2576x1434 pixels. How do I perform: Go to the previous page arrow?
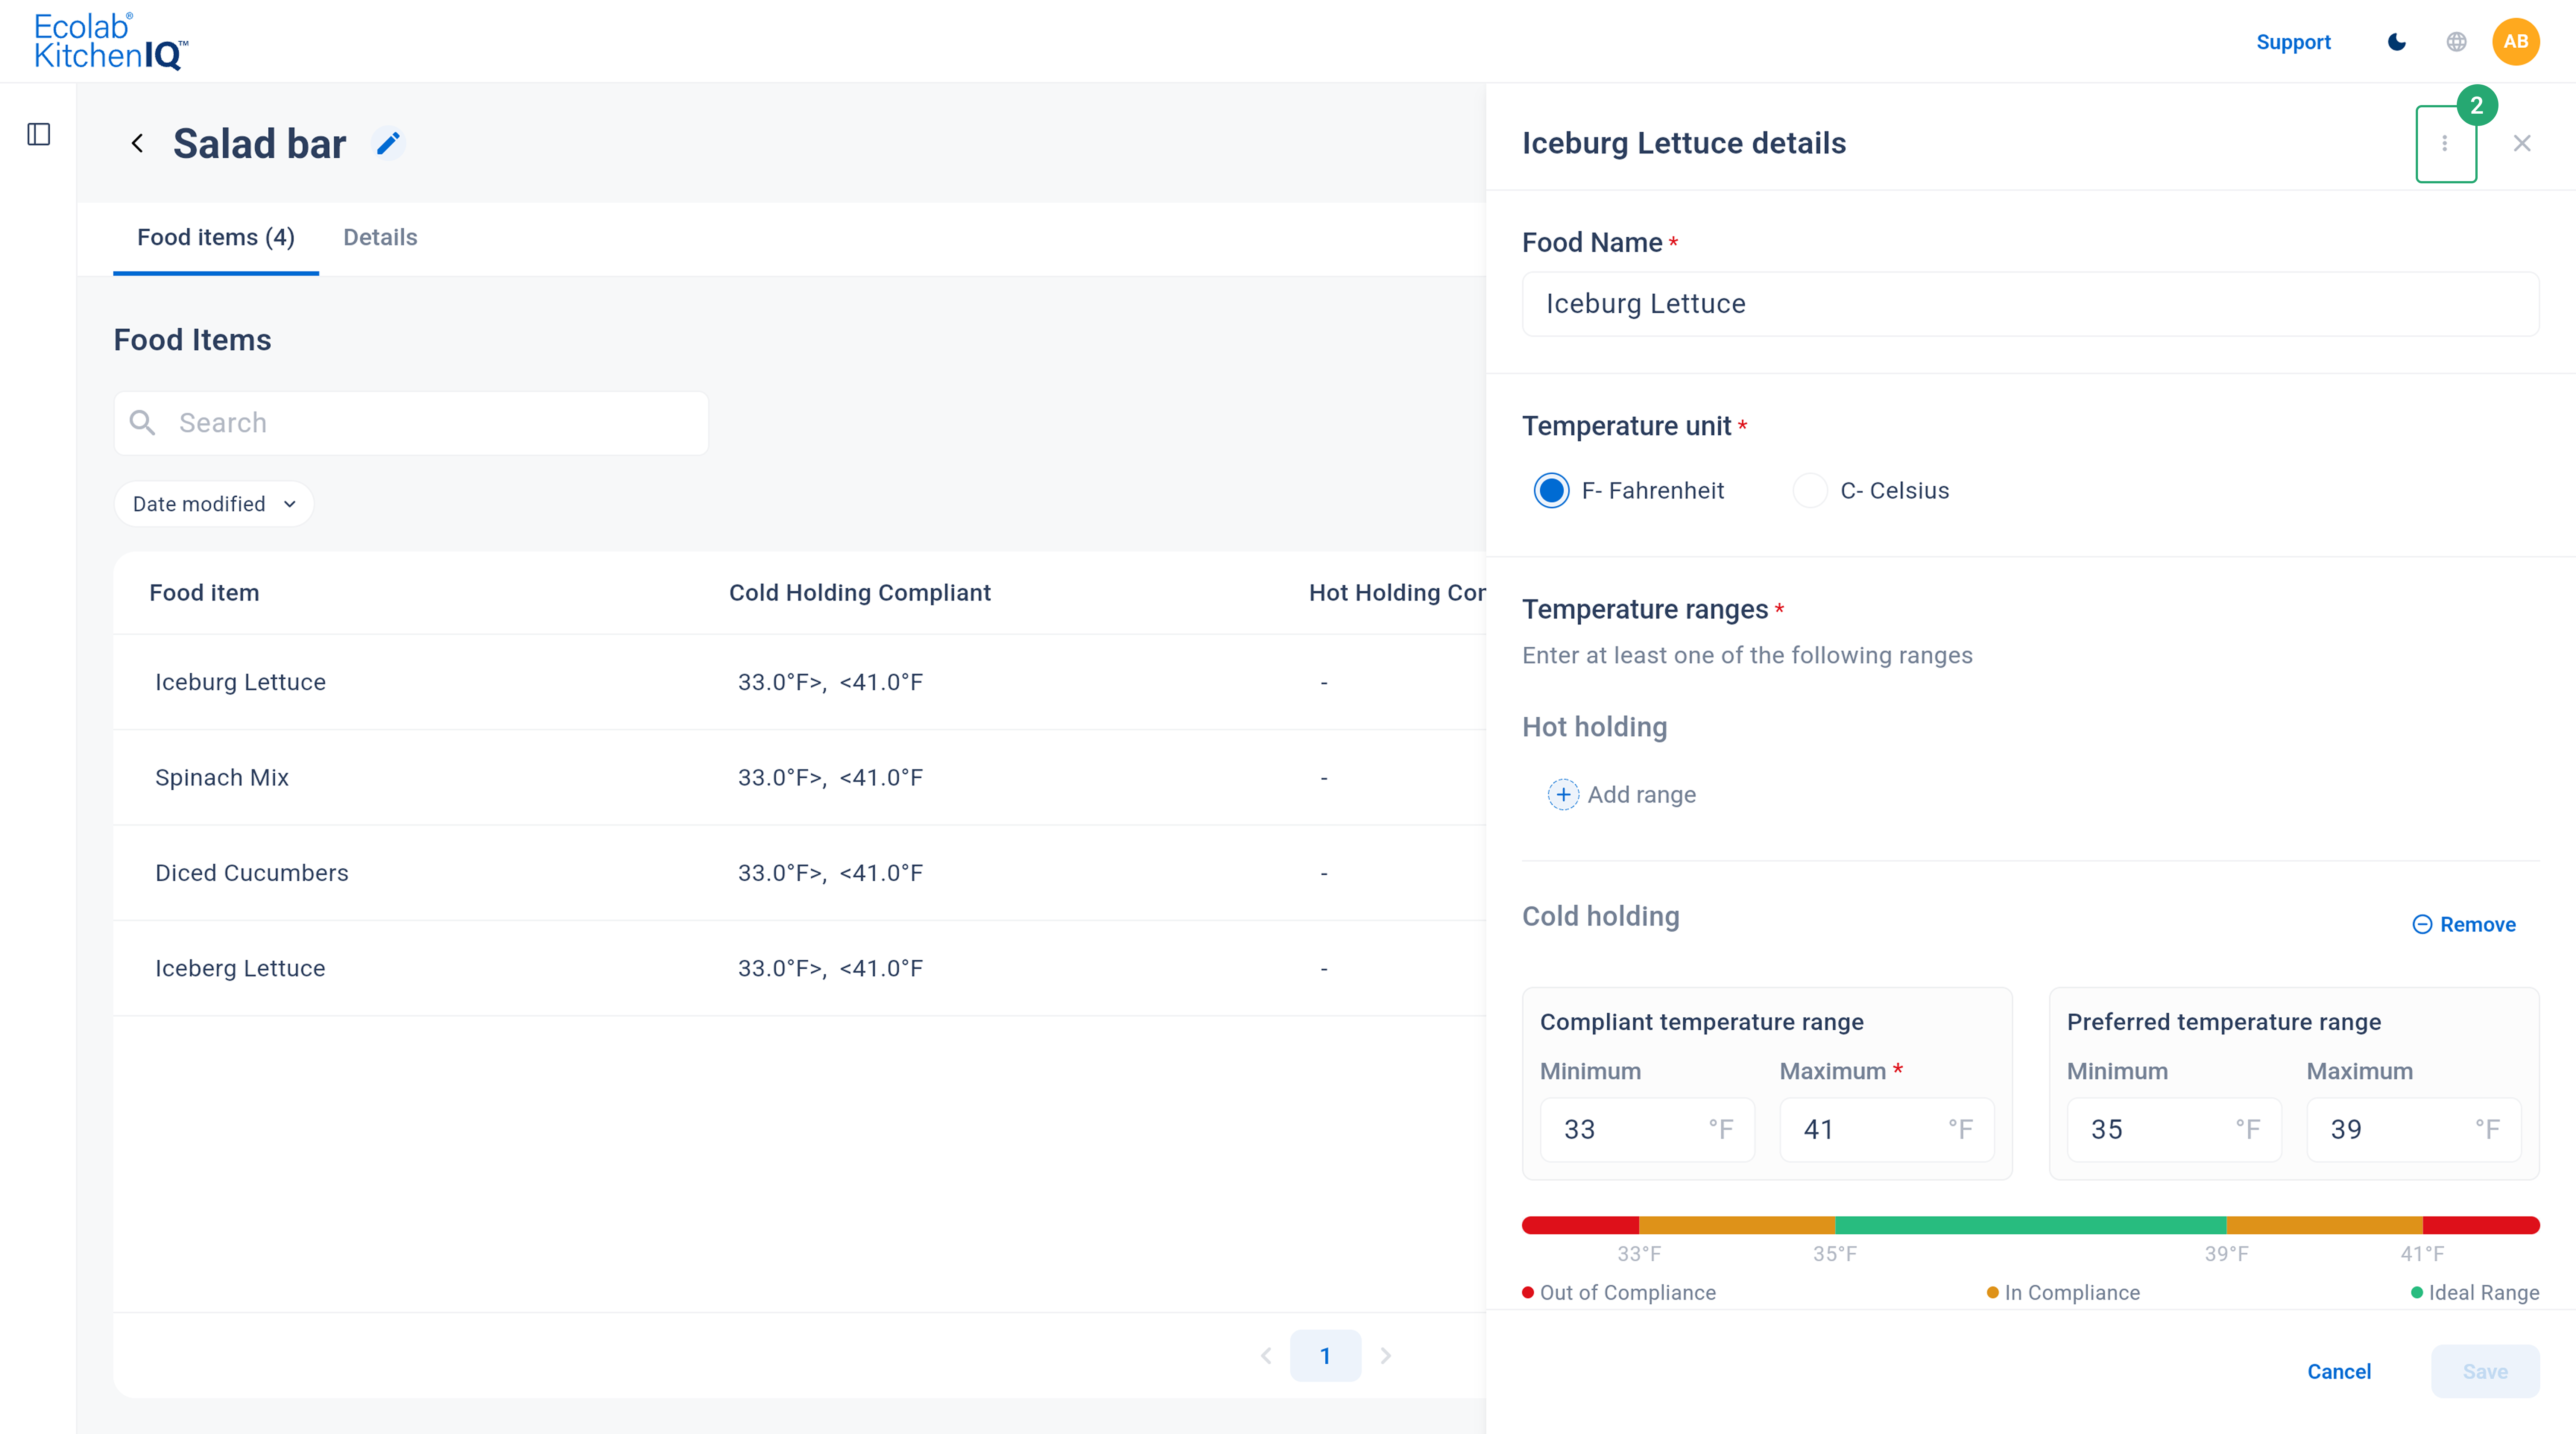point(1266,1356)
